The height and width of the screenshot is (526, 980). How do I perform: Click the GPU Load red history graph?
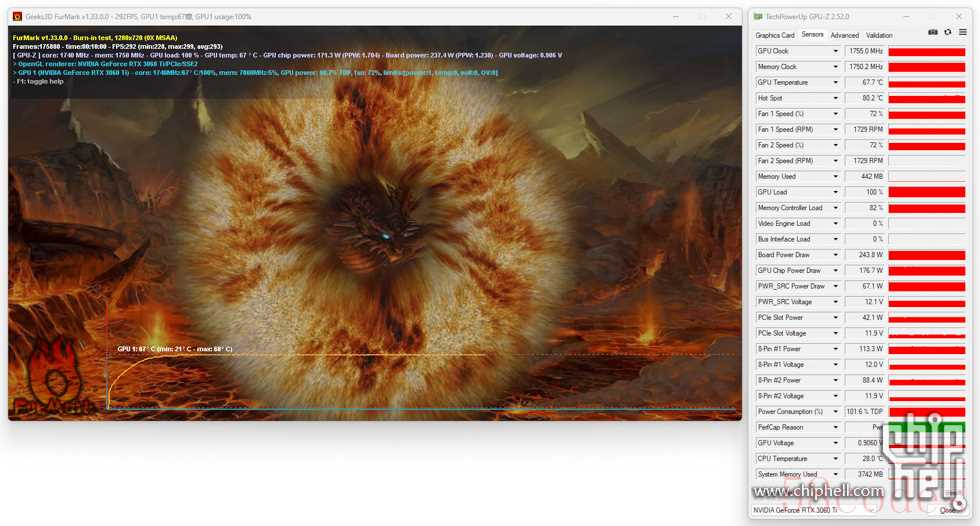[x=927, y=192]
